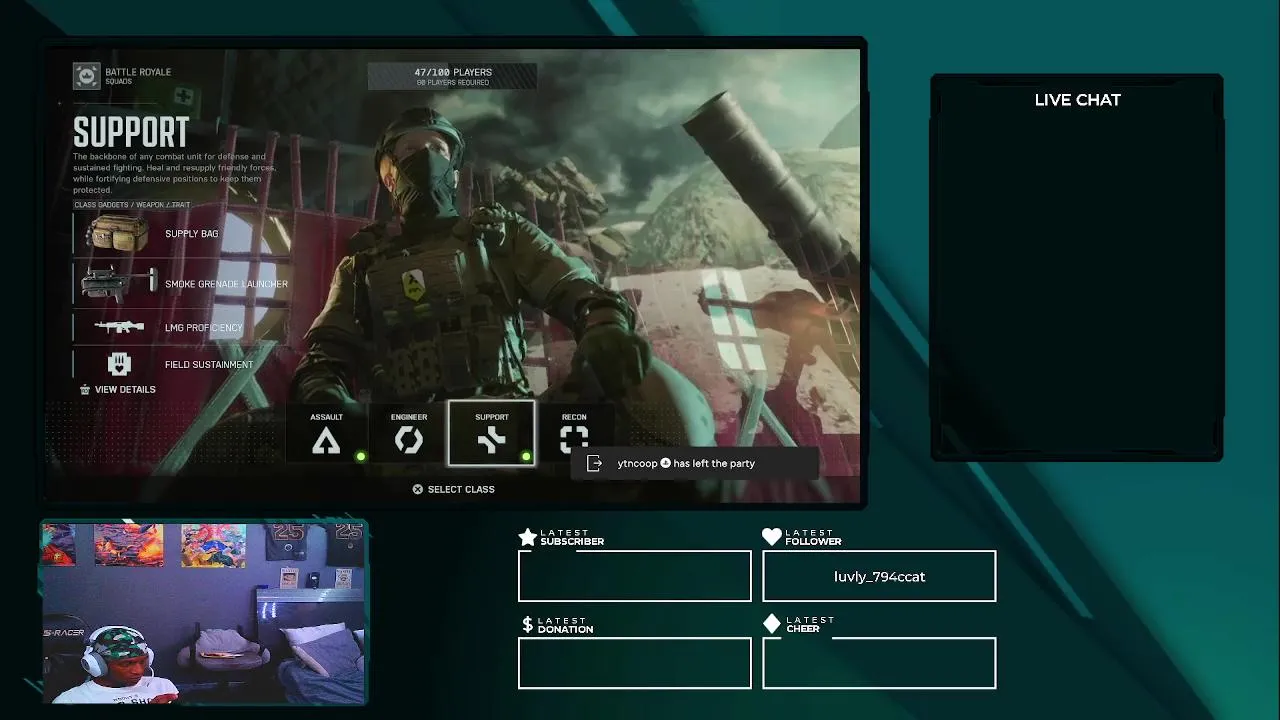Image resolution: width=1280 pixels, height=720 pixels.
Task: Click the Latest Follower heart icon
Action: (771, 537)
